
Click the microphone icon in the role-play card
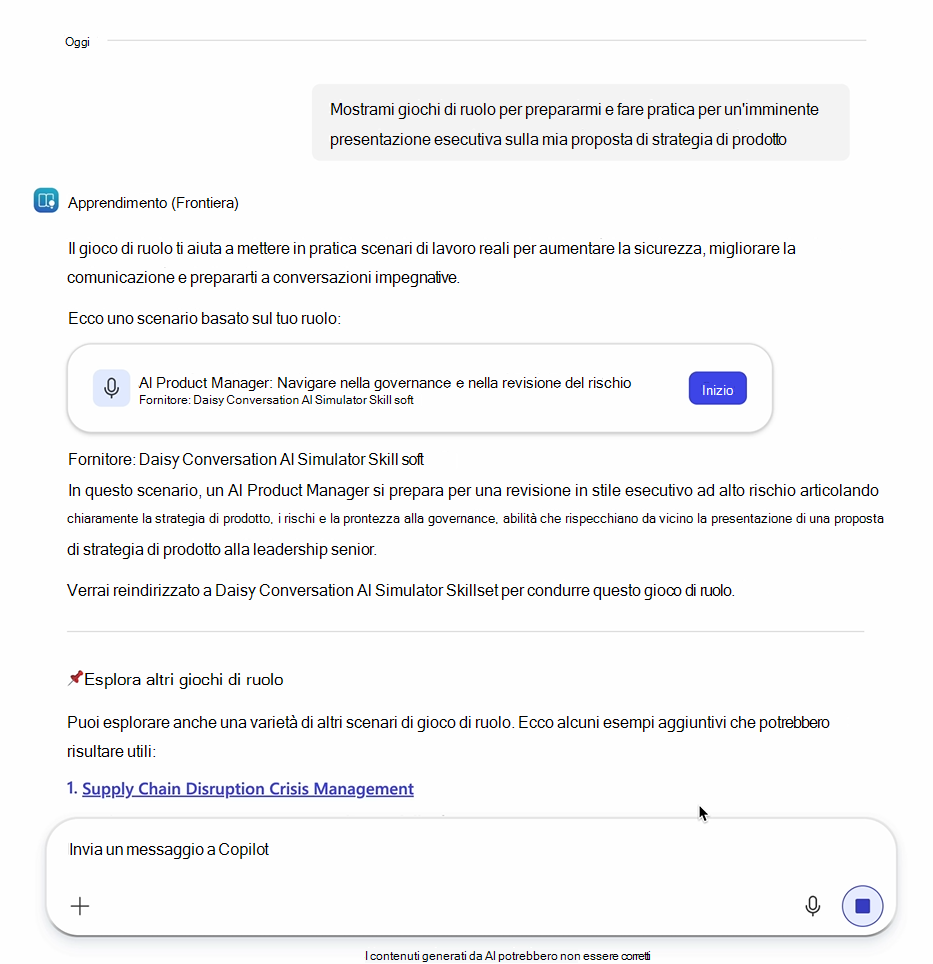[111, 388]
